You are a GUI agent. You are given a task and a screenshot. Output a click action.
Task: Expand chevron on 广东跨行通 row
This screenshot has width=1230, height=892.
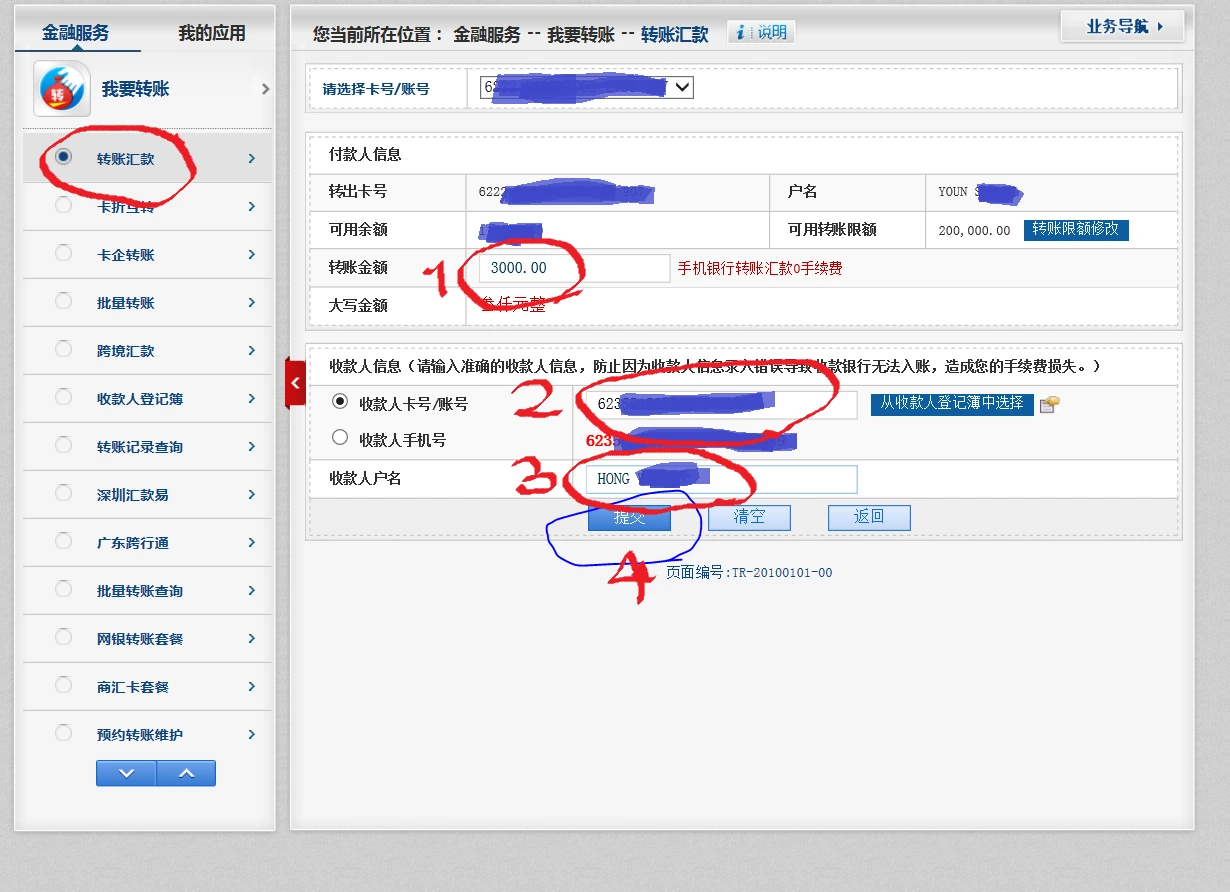tap(252, 543)
